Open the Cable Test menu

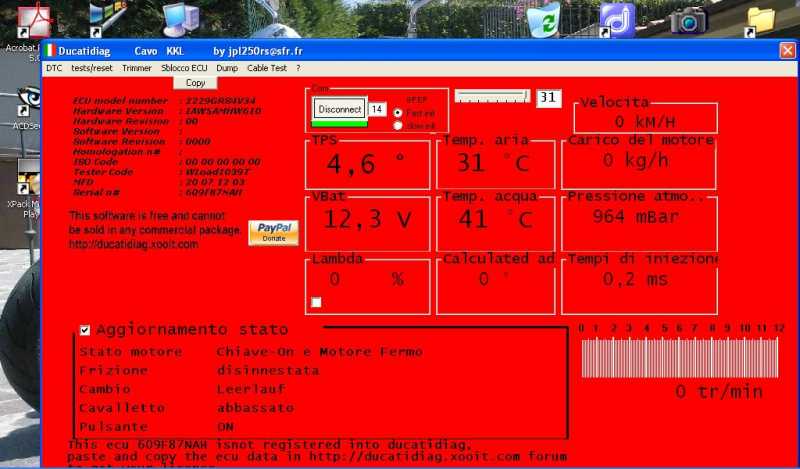pos(267,68)
